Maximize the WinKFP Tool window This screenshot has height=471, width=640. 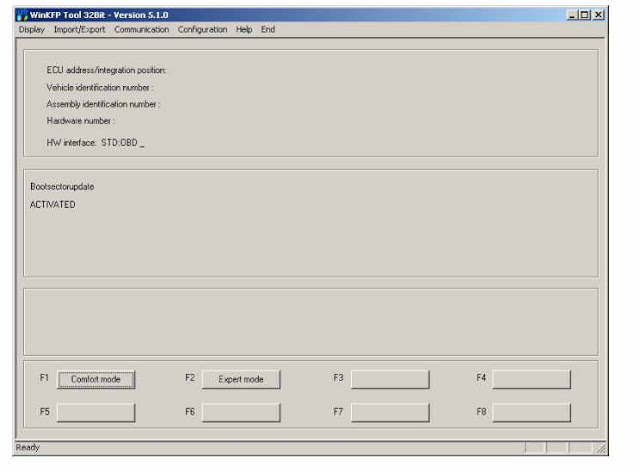(x=584, y=15)
